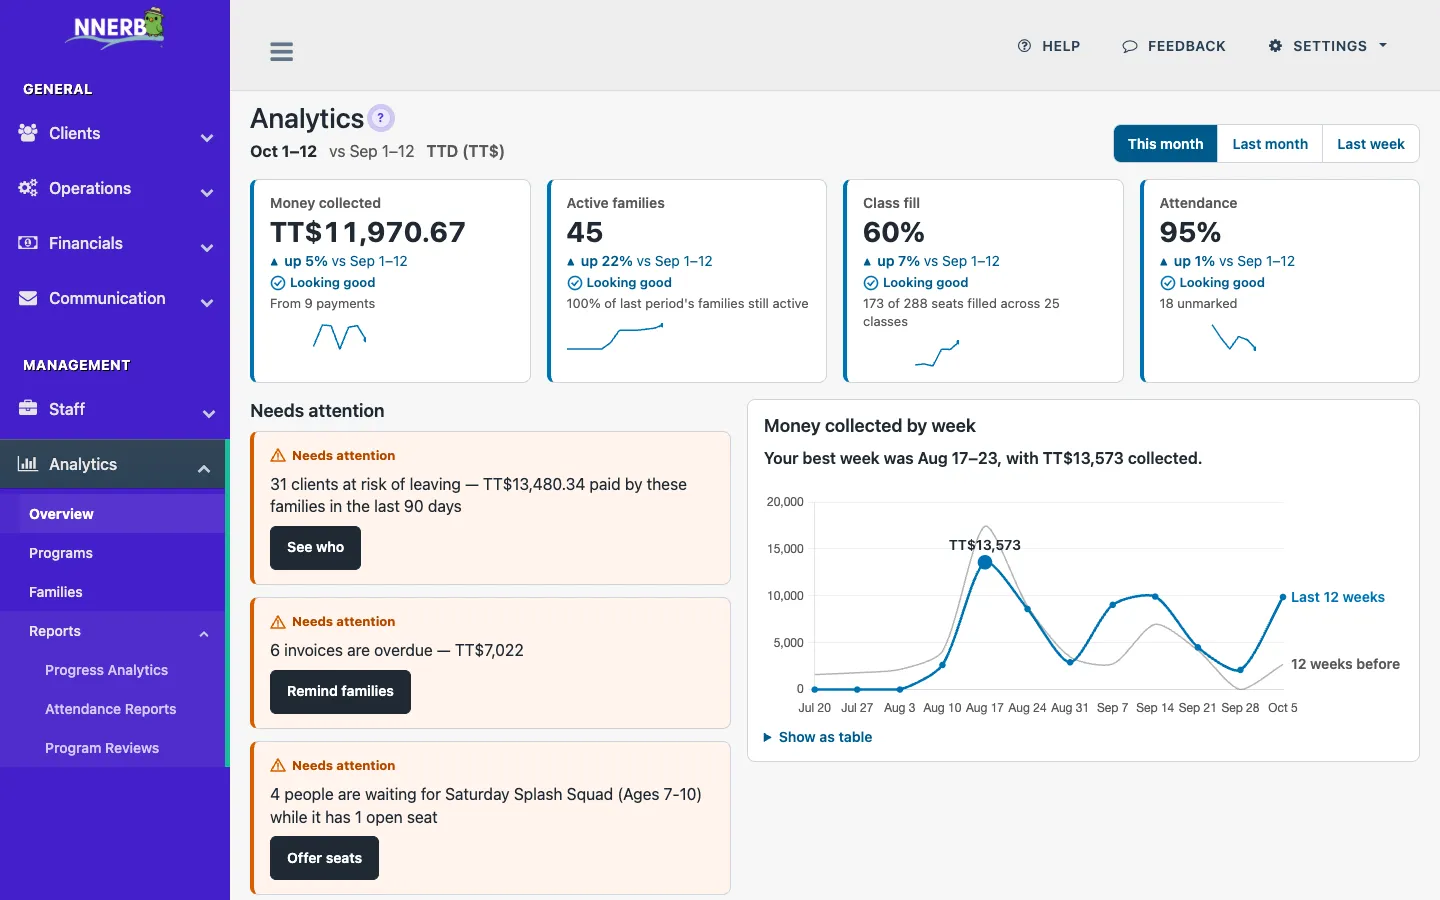The height and width of the screenshot is (900, 1440).
Task: Click the See who button
Action: click(x=315, y=548)
